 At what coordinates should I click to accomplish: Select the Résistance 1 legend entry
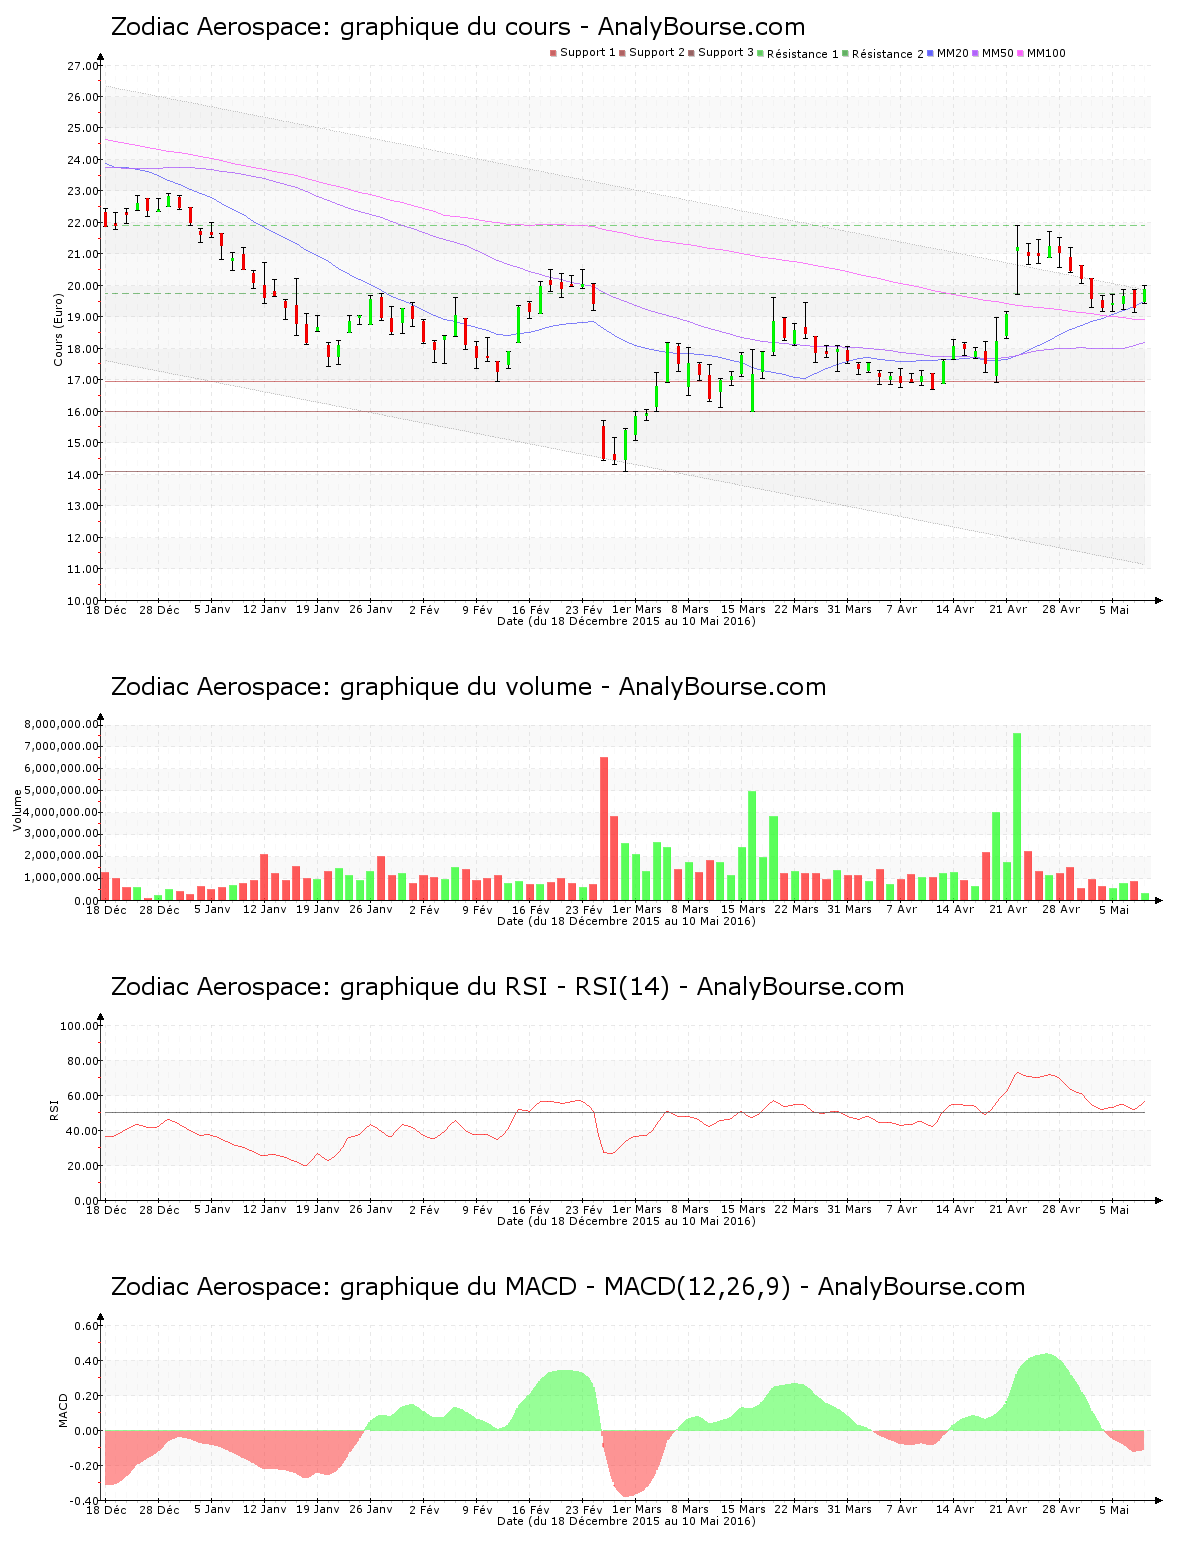tap(798, 54)
